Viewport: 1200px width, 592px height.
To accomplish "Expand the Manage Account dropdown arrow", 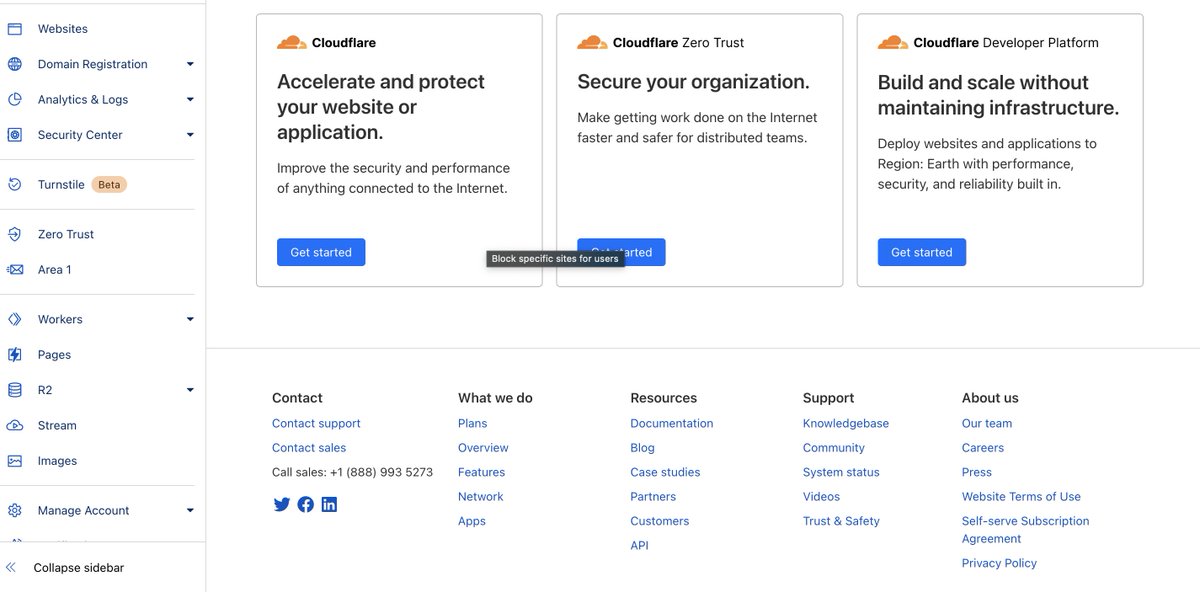I will click(x=190, y=510).
